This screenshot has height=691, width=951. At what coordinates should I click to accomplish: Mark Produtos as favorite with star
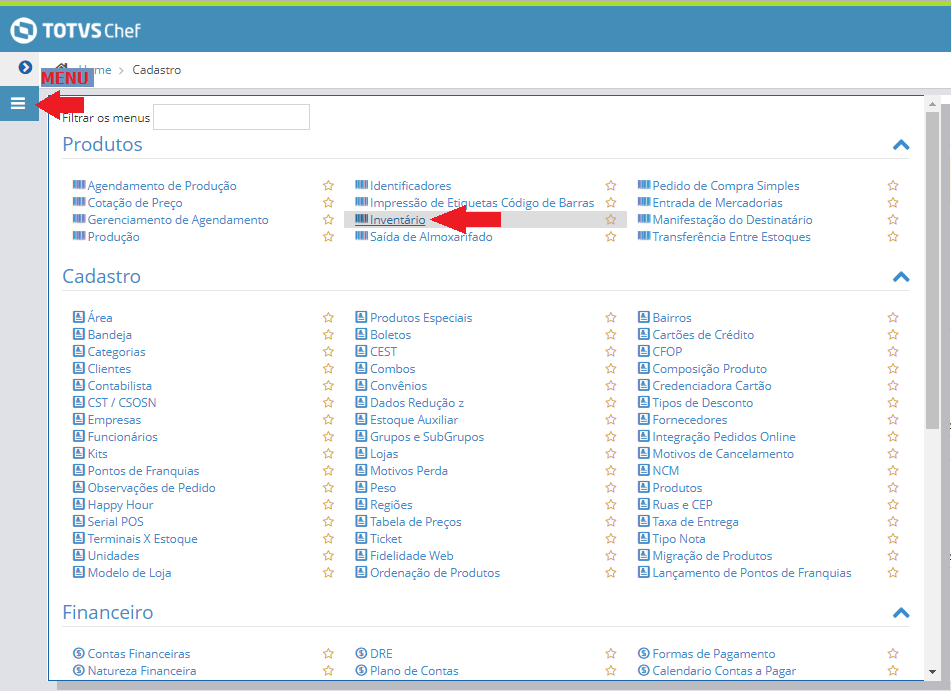coord(893,487)
